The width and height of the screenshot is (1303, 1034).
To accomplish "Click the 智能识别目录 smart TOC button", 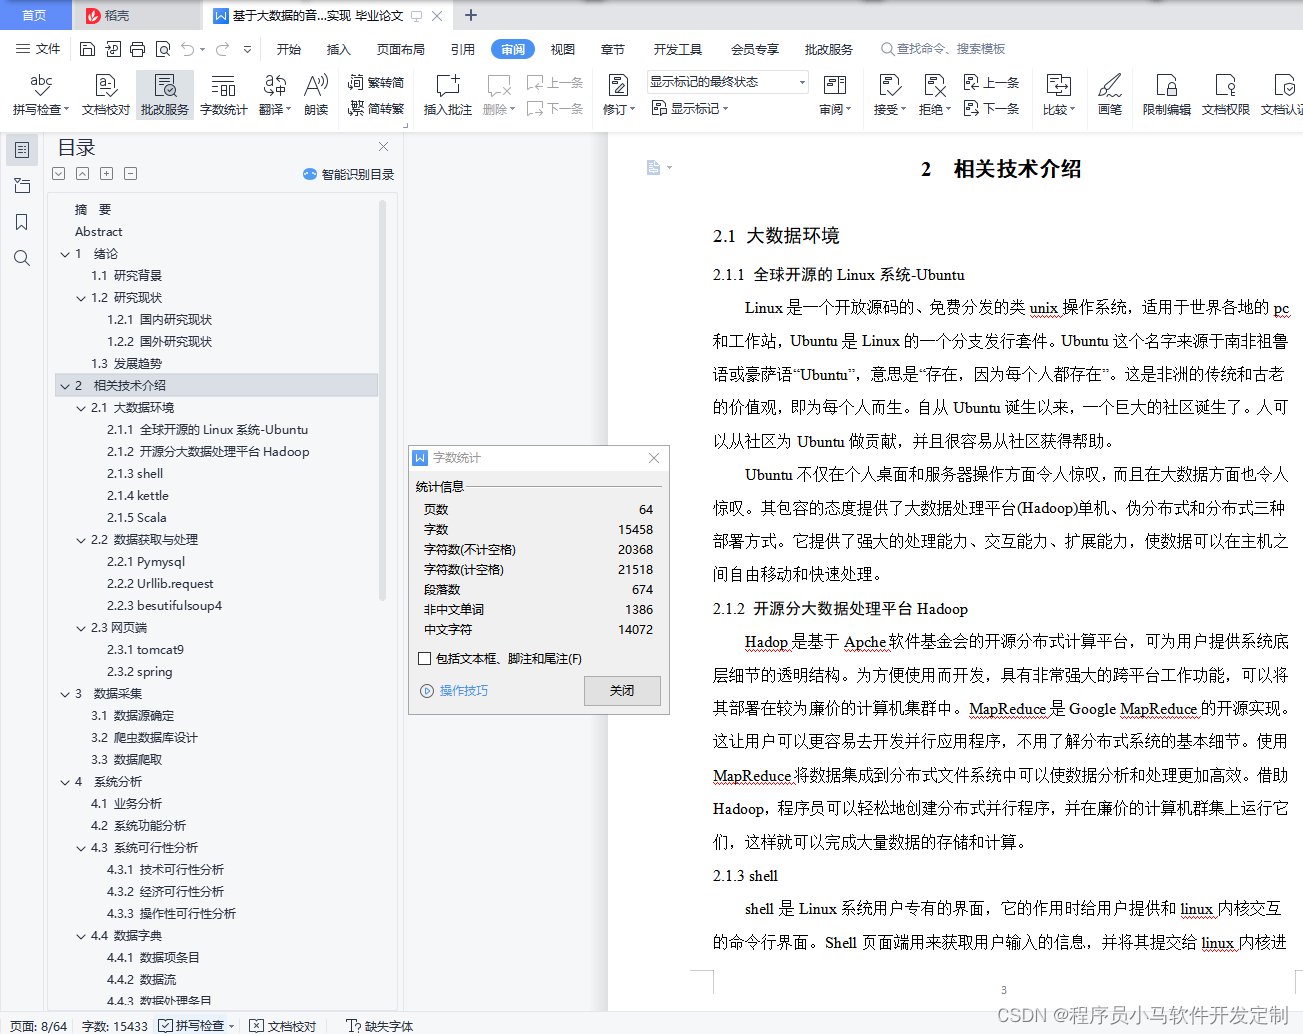I will pos(348,174).
